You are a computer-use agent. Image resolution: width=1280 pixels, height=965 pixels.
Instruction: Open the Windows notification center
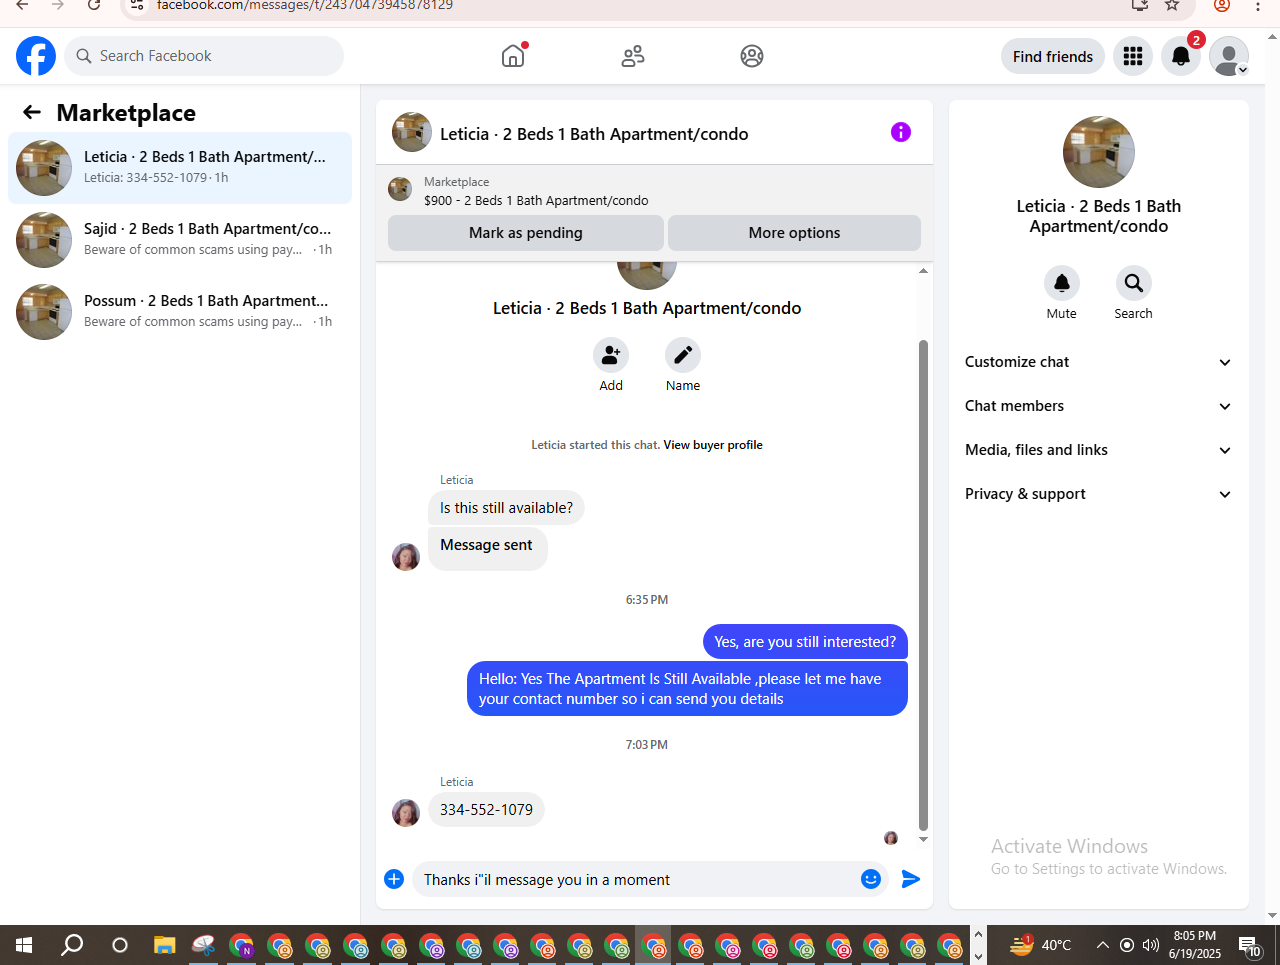1250,945
